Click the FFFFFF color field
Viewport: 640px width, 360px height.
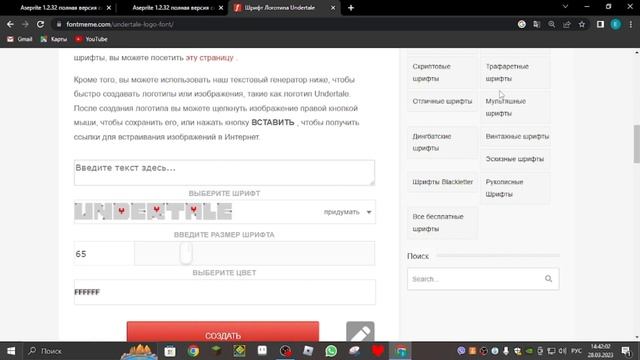[224, 292]
